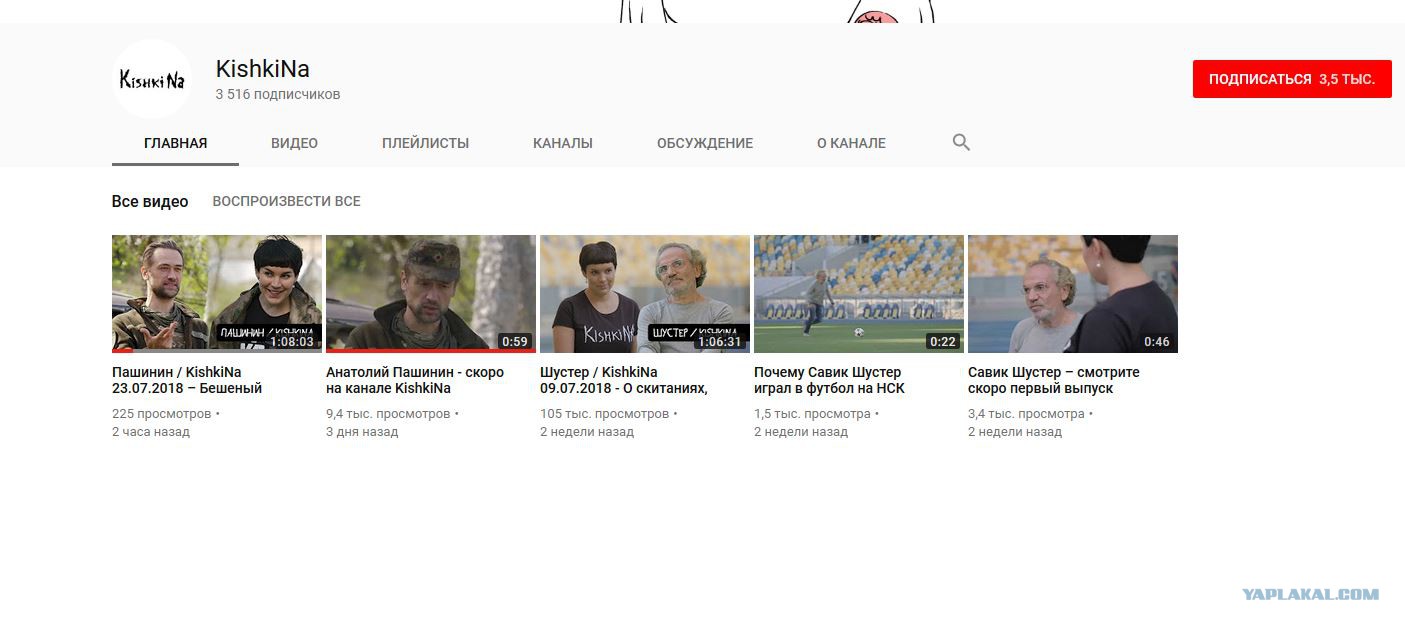Click the KishkiNa channel name

pos(263,69)
